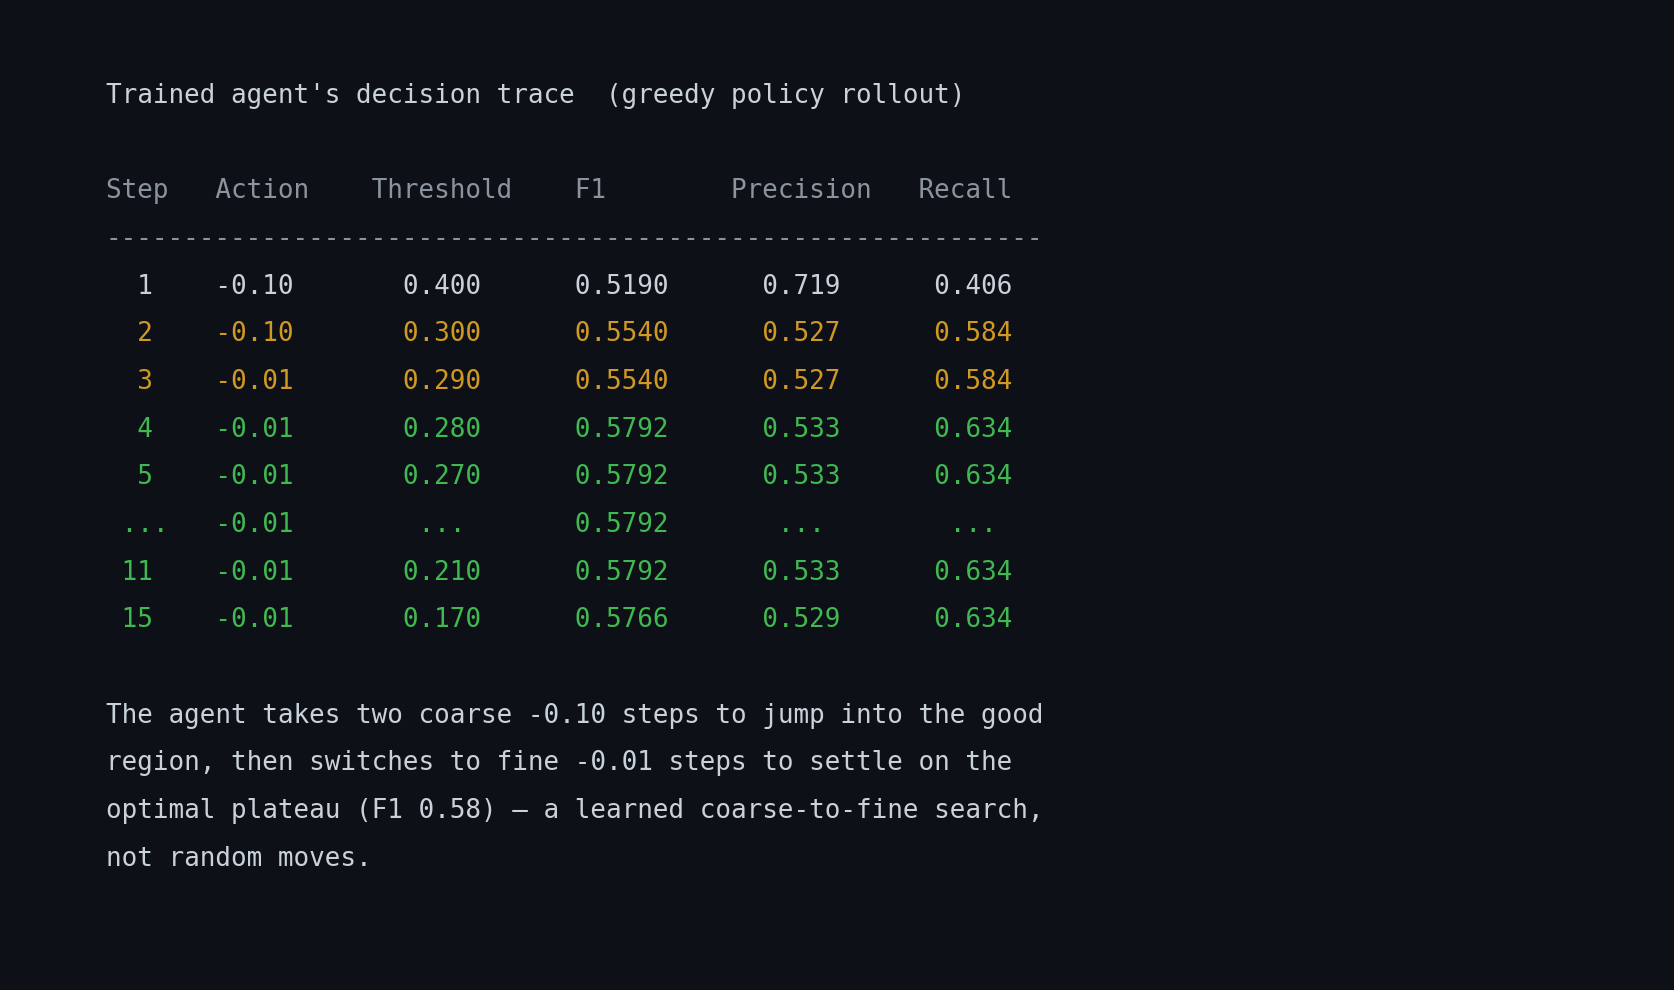
Task: Click threshold value 0.170
Action: click(442, 619)
